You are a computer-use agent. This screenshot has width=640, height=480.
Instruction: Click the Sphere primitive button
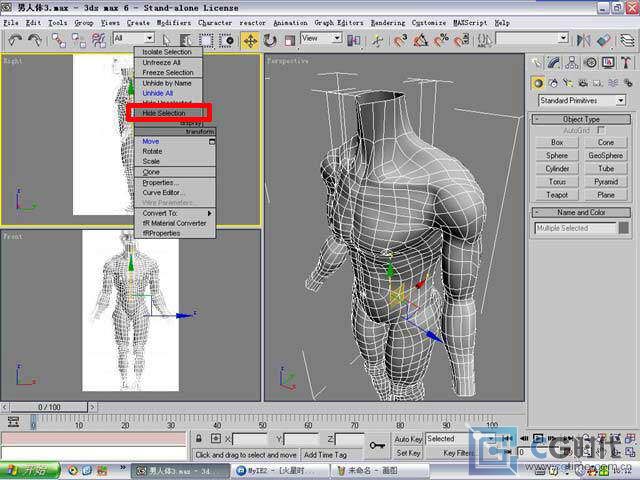click(x=557, y=156)
